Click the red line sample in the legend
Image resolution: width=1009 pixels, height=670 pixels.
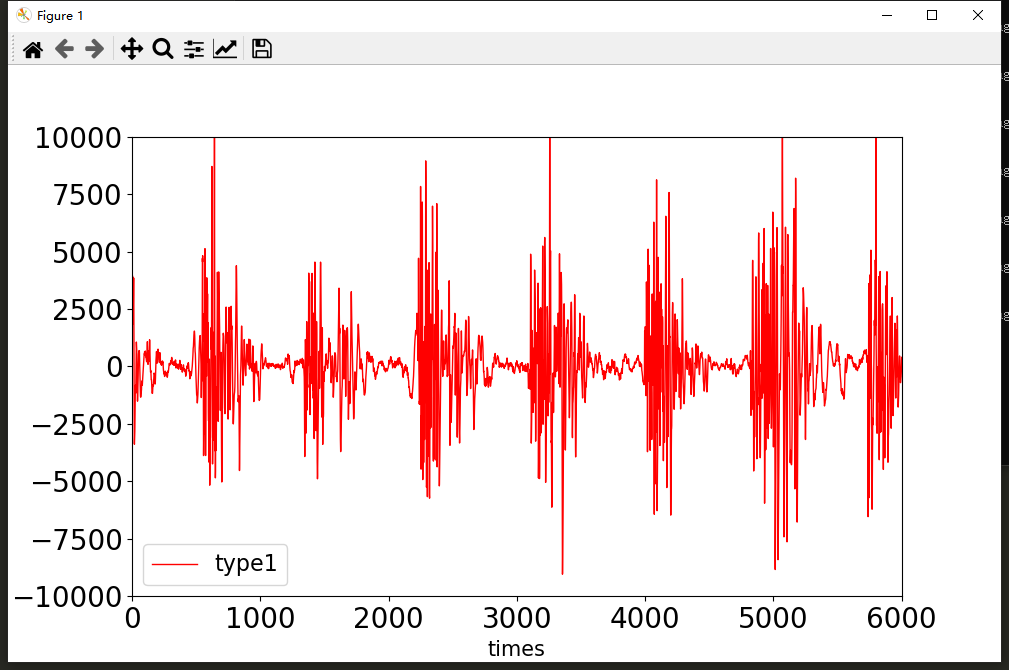pos(176,566)
